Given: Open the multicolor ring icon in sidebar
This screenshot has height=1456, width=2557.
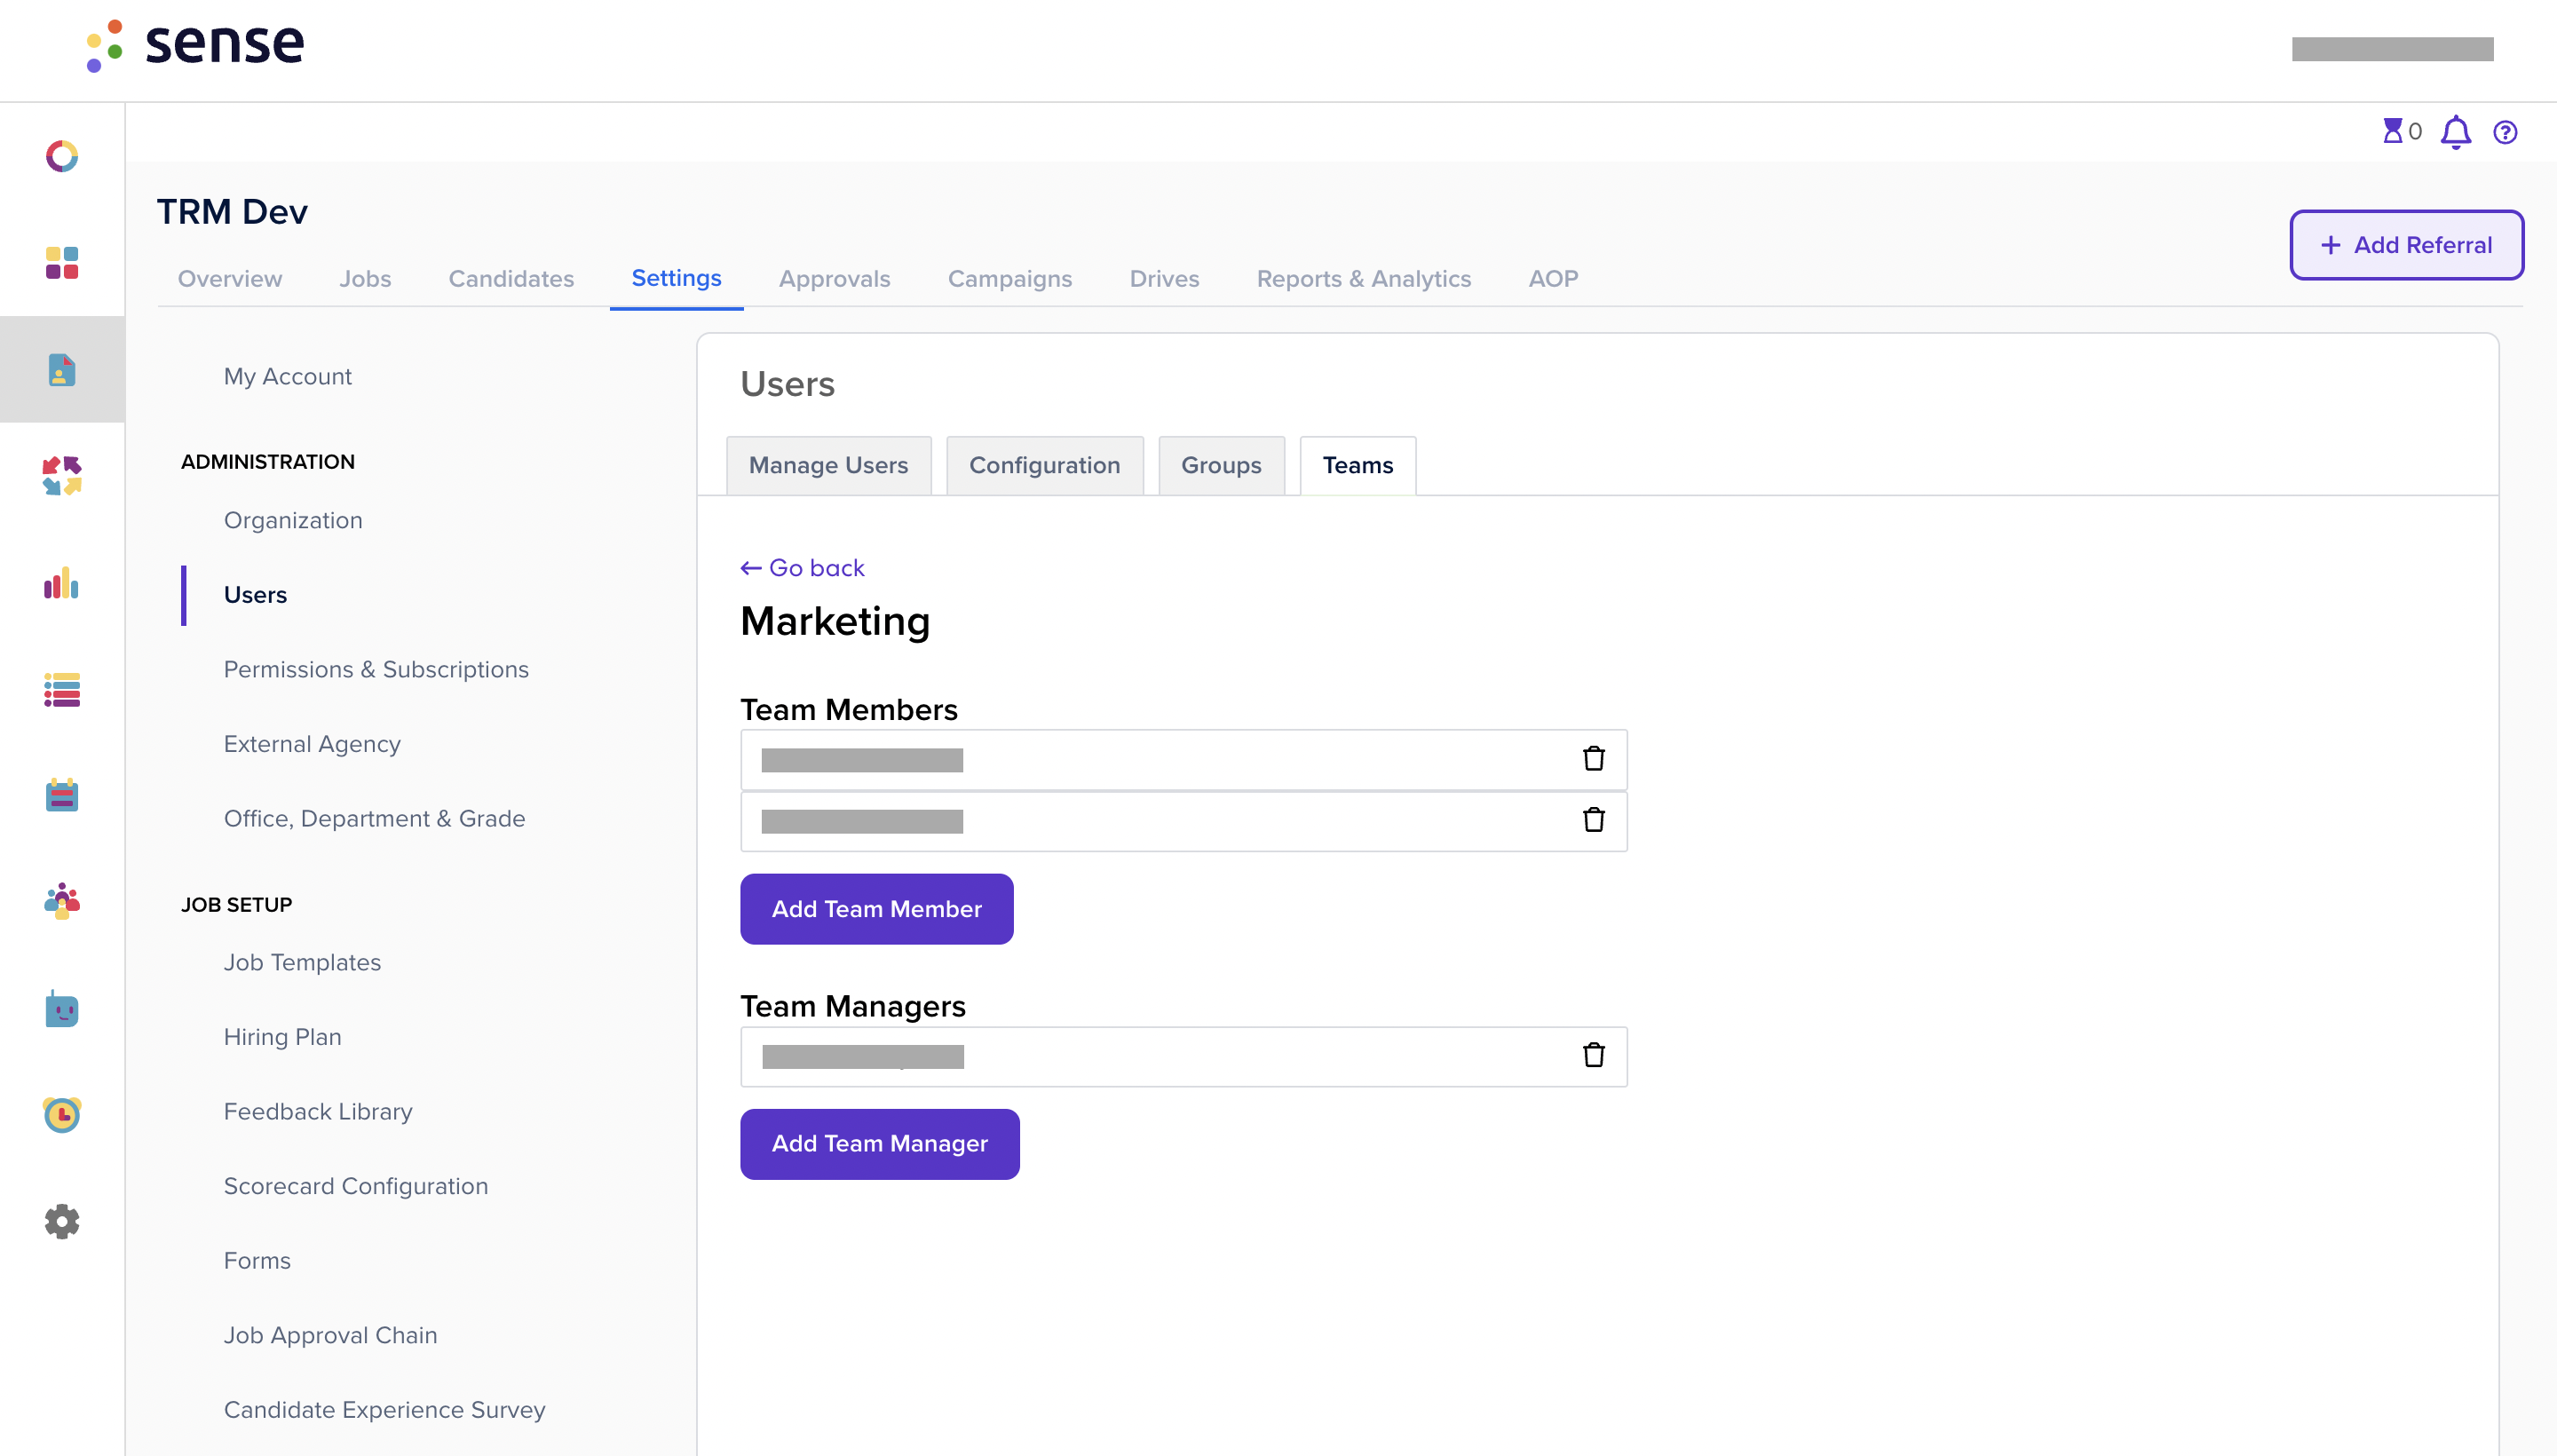Looking at the screenshot, I should point(62,156).
